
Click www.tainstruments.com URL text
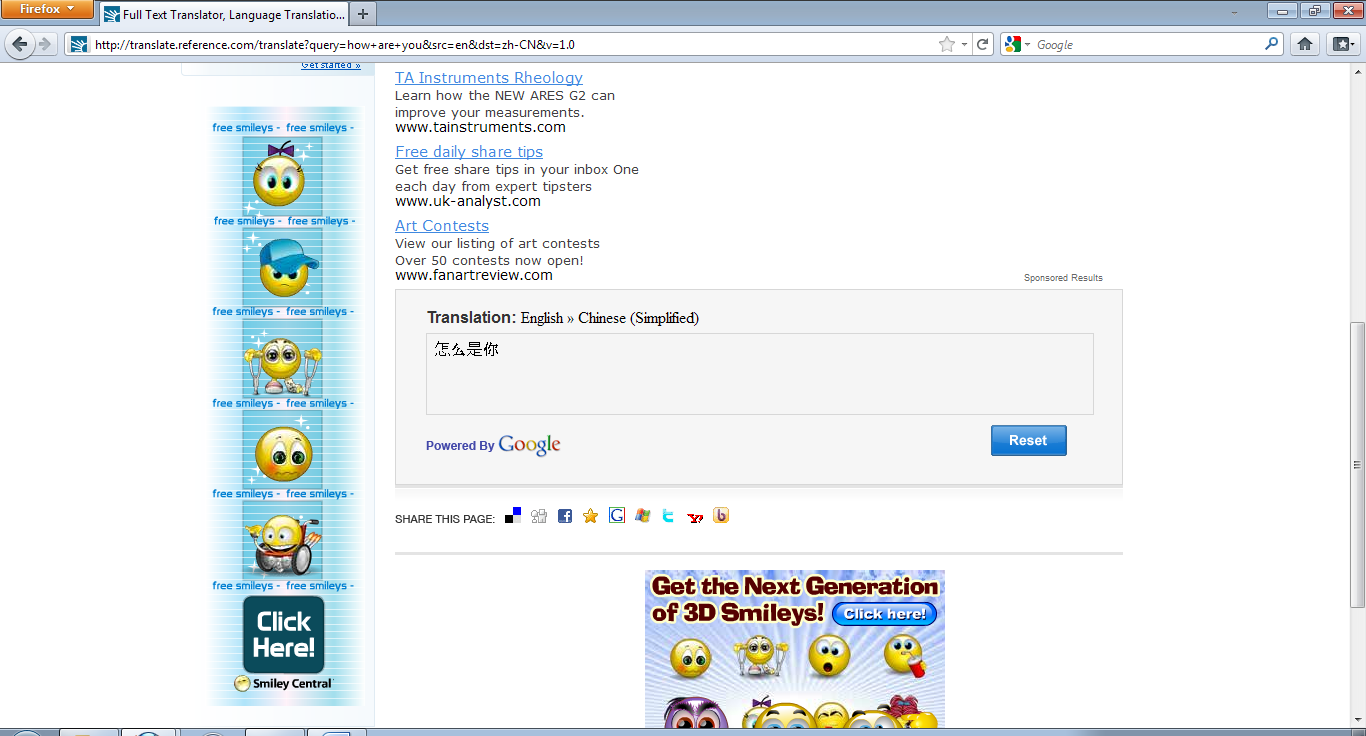480,127
